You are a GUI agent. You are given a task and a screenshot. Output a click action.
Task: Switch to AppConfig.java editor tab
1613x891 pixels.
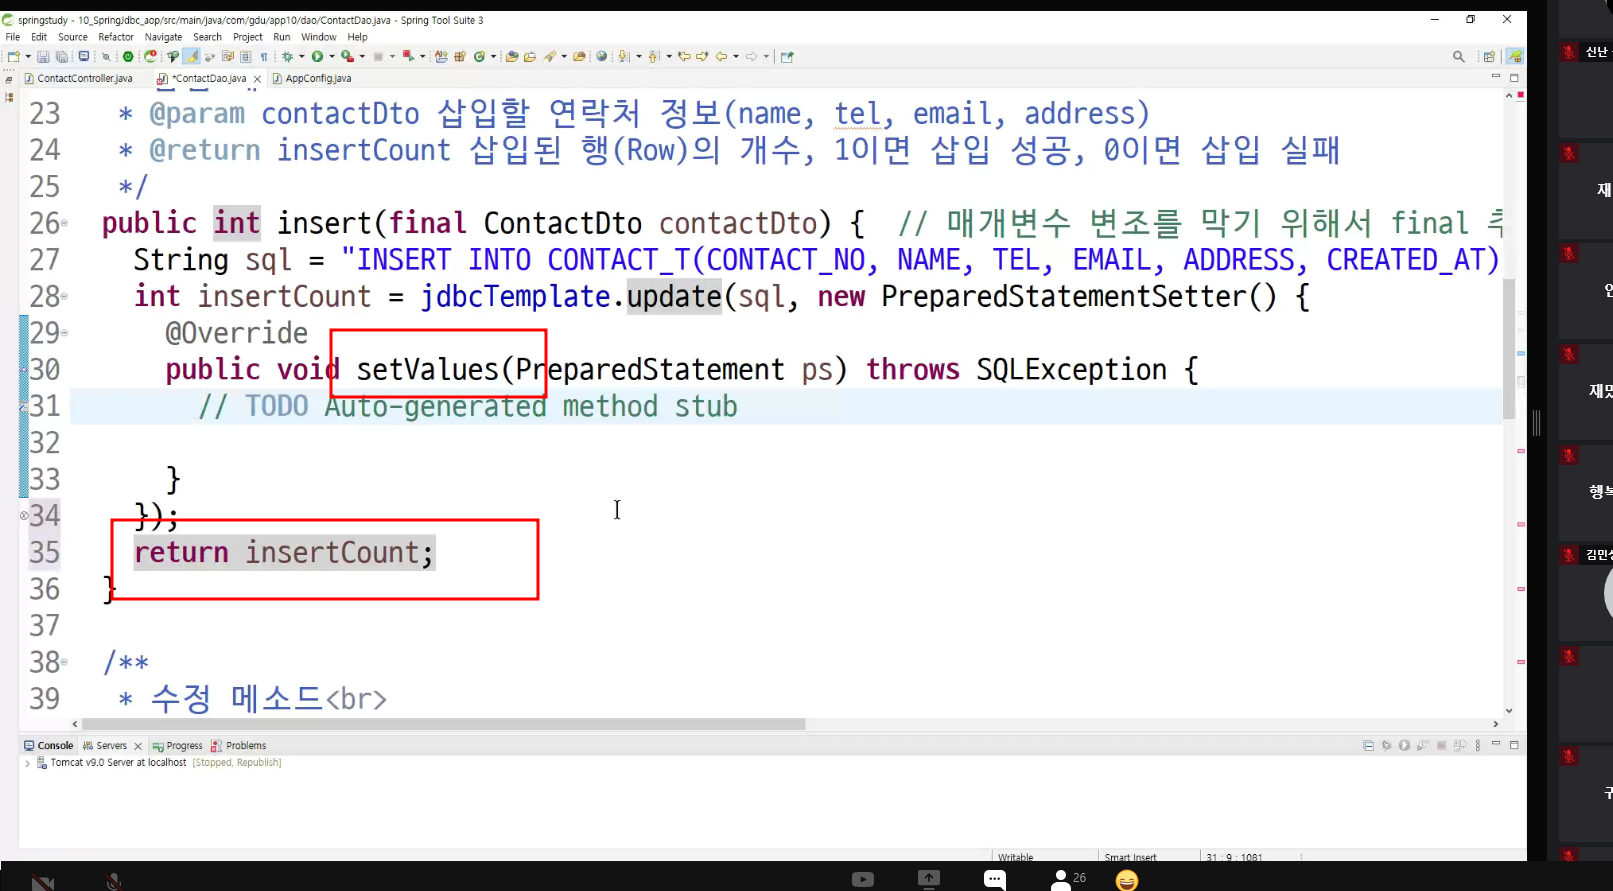[317, 78]
